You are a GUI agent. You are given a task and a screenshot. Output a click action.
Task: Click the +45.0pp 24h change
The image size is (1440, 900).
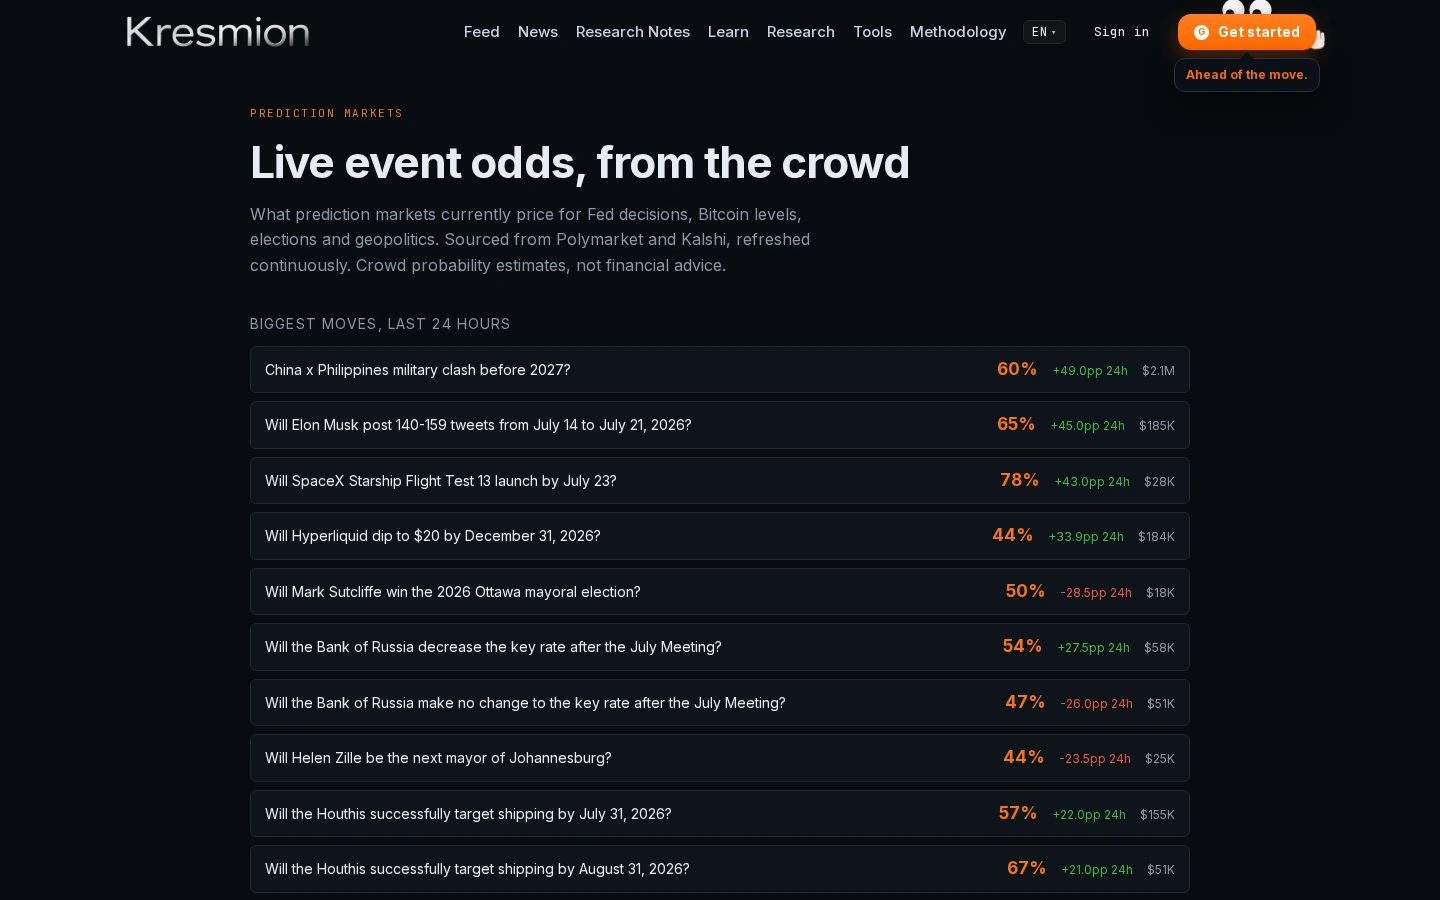[1088, 426]
